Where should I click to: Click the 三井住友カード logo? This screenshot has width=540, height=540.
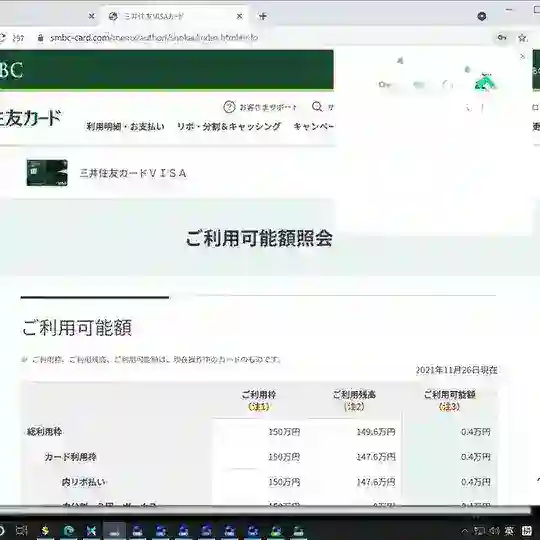(30, 118)
